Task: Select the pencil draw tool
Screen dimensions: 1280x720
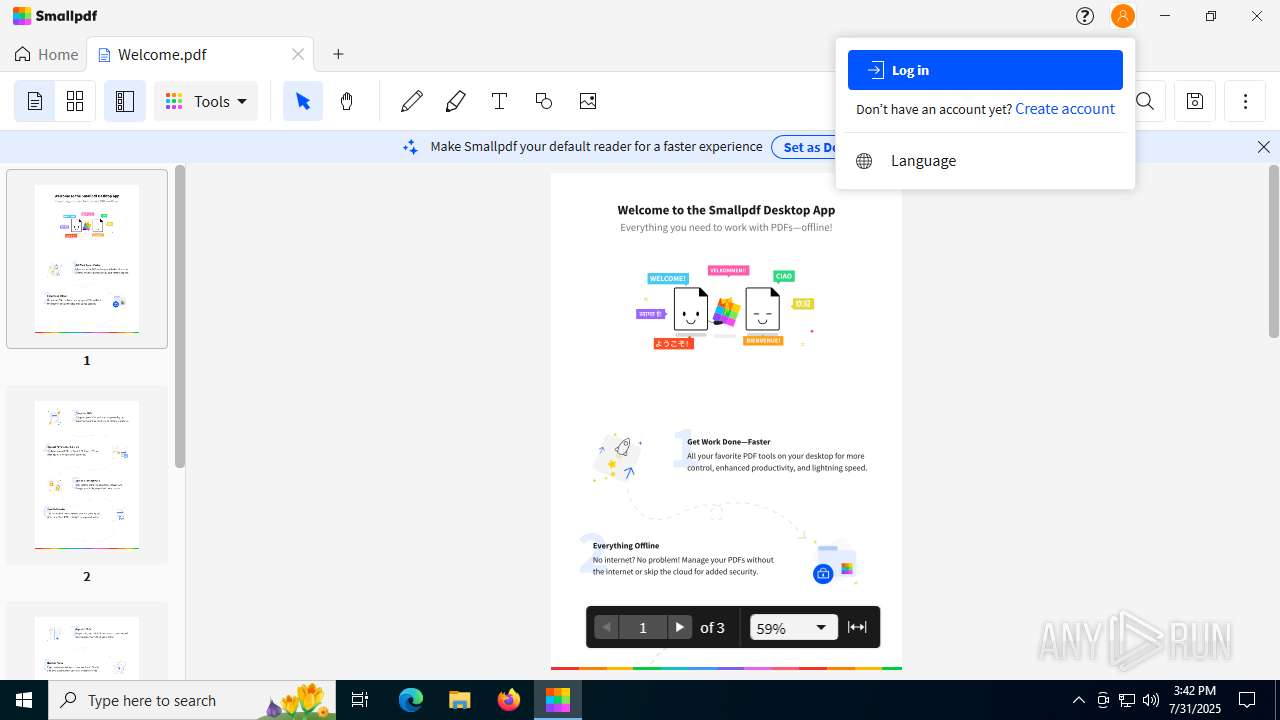Action: coord(411,101)
